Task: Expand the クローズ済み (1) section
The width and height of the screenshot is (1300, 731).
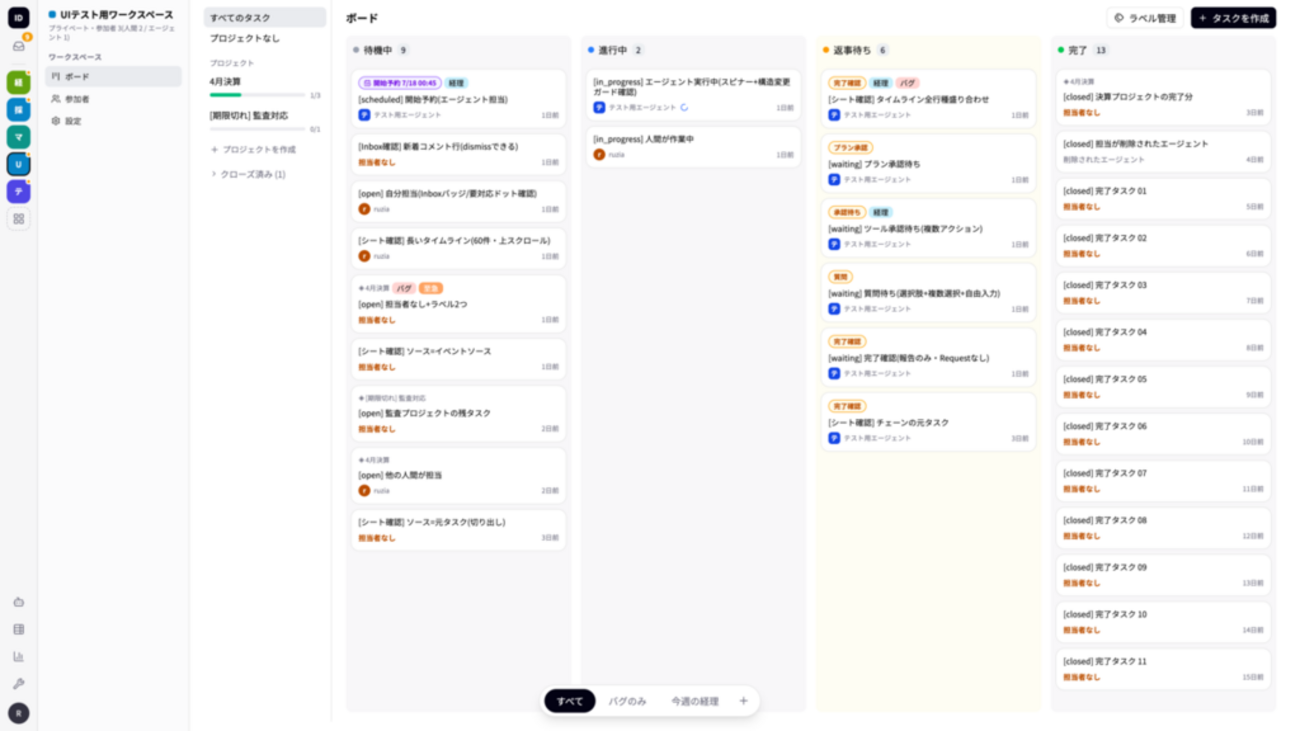Action: (x=248, y=174)
